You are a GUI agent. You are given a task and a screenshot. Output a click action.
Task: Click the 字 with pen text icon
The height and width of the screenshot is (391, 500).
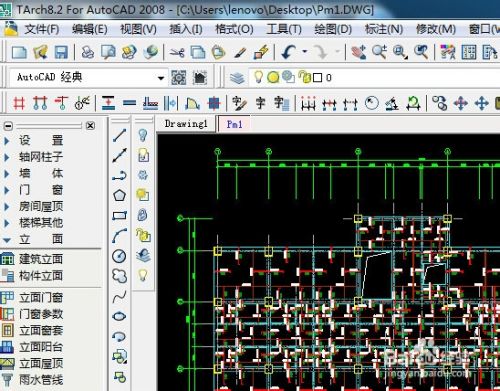tap(239, 103)
